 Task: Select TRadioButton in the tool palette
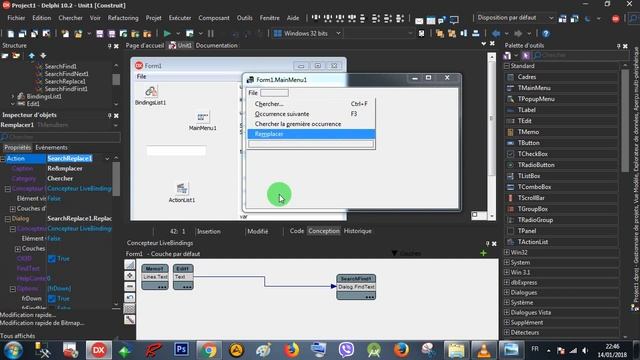click(x=536, y=165)
